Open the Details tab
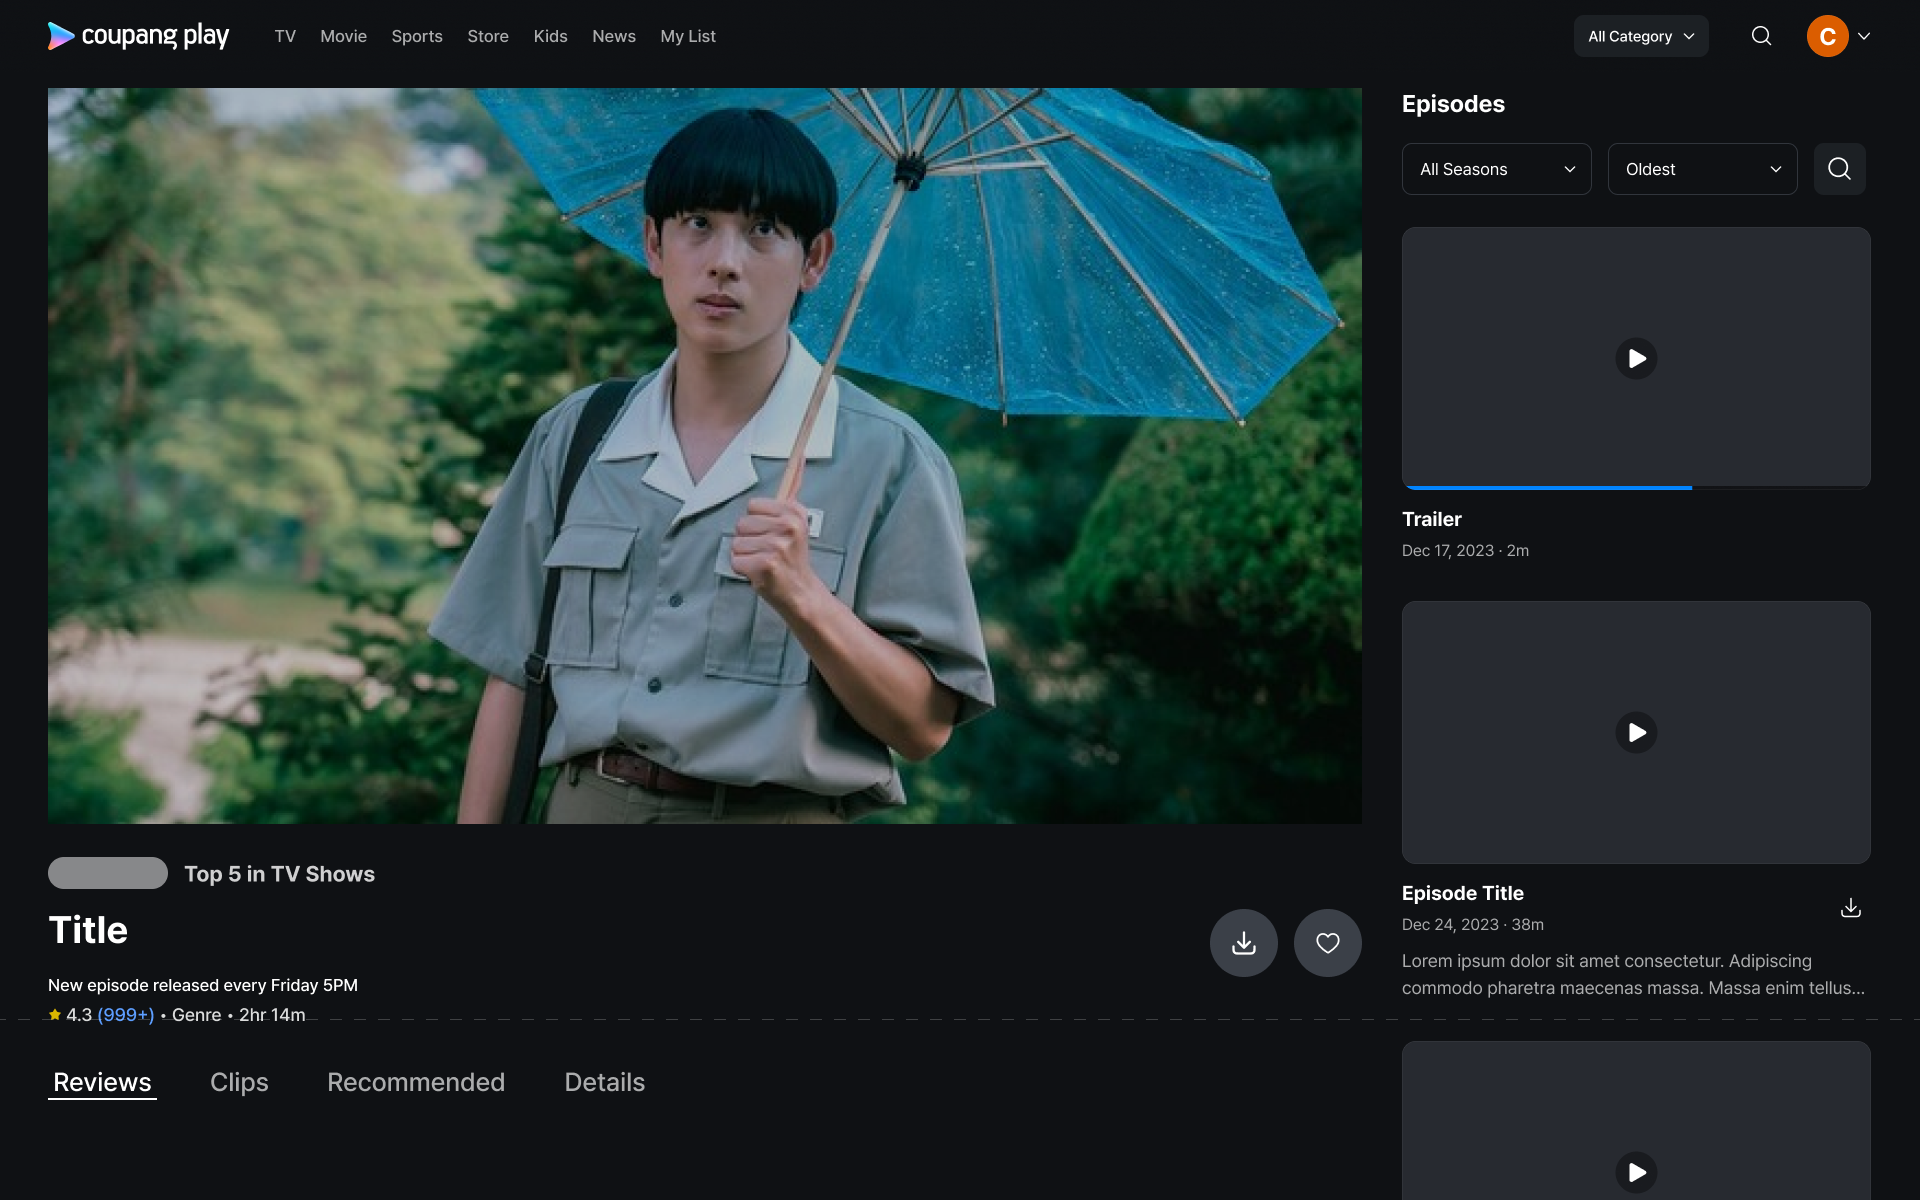 (604, 1082)
